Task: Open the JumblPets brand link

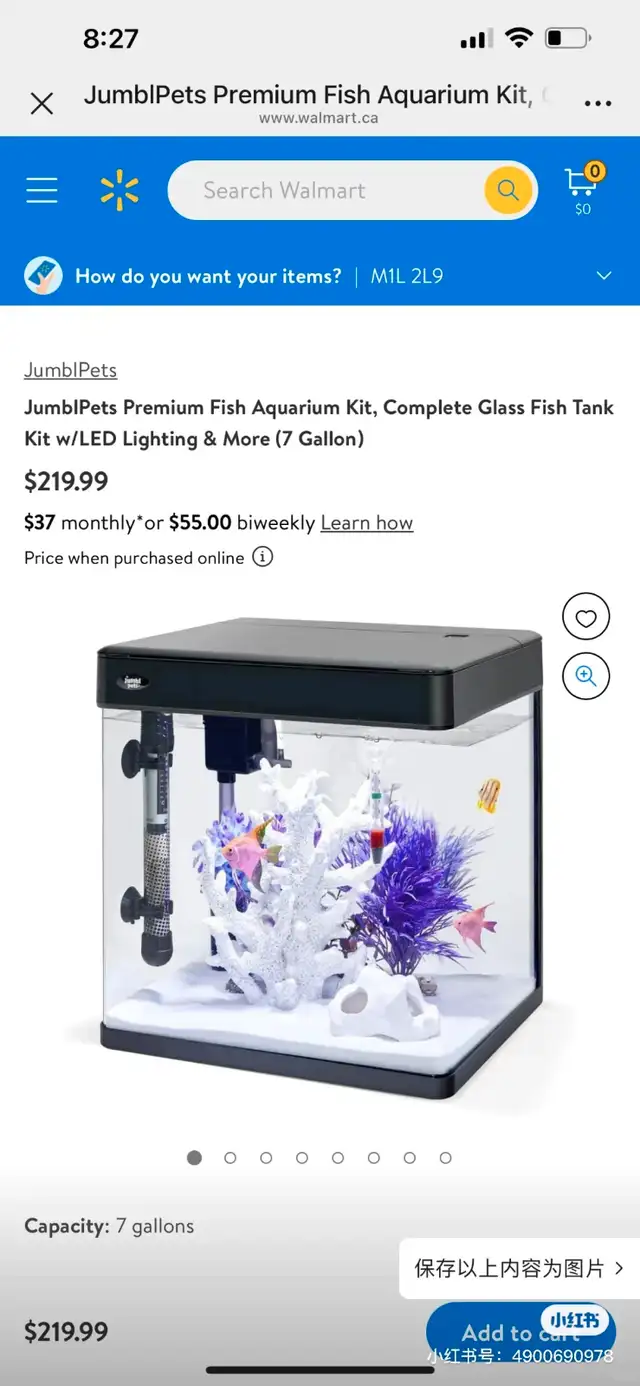Action: [70, 370]
